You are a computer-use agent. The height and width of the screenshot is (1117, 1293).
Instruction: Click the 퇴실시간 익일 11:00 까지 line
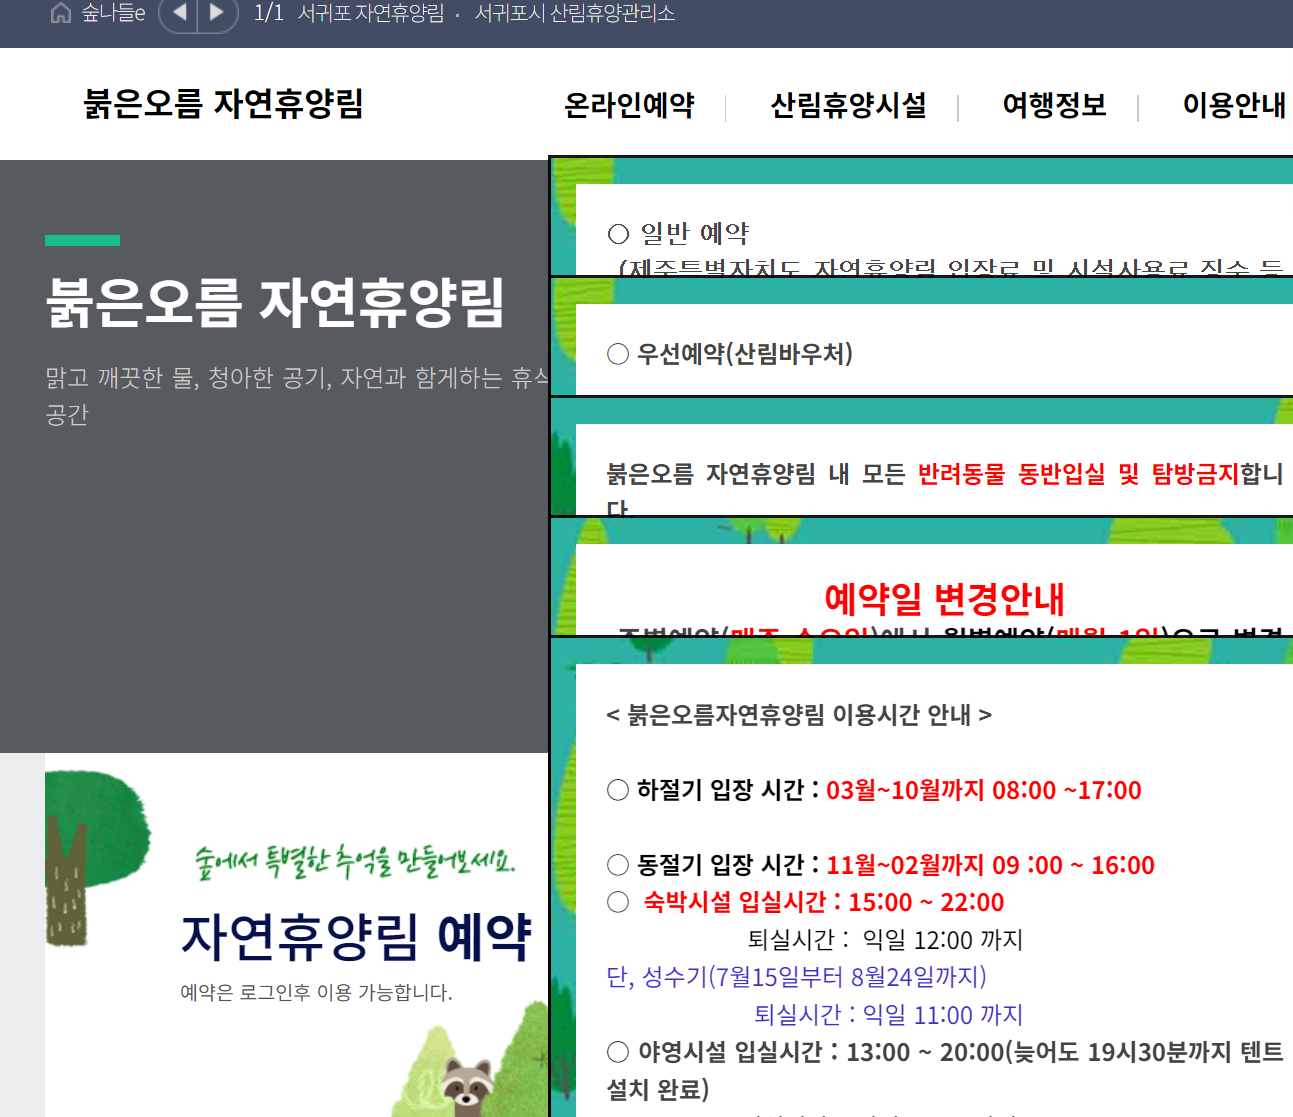tap(888, 1015)
